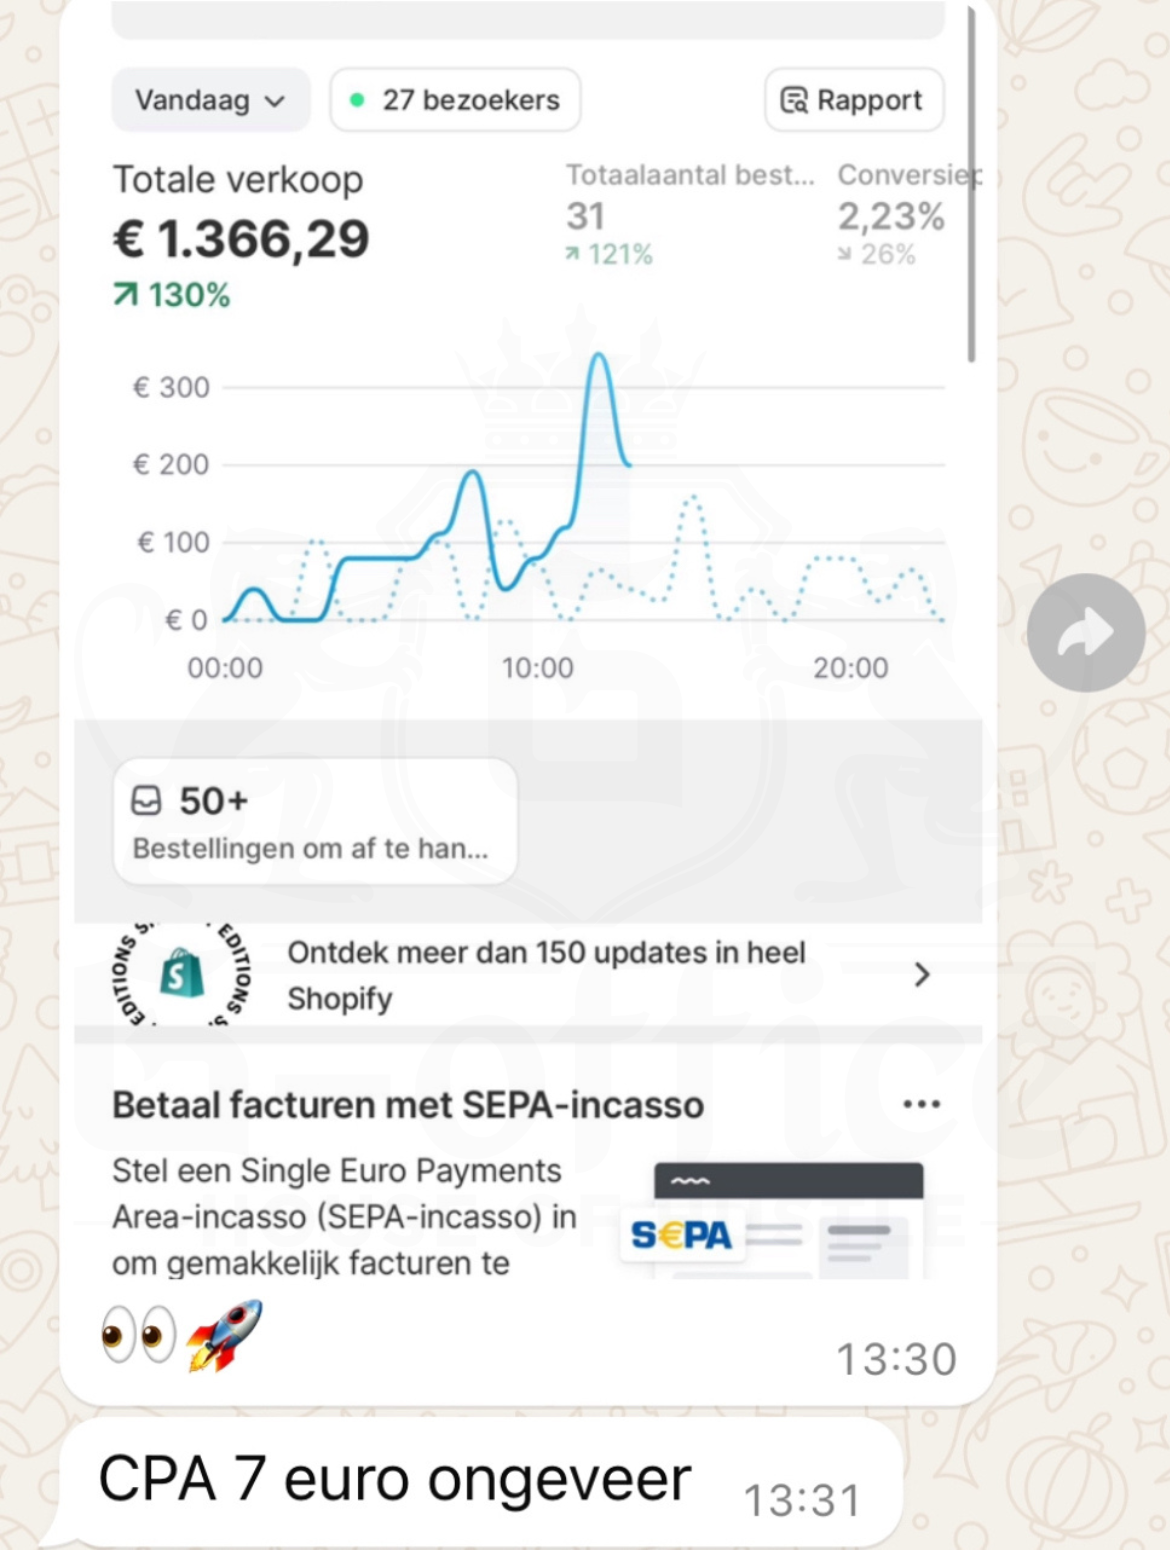This screenshot has width=1170, height=1550.
Task: Click the SEPA logo illustration
Action: coord(682,1235)
